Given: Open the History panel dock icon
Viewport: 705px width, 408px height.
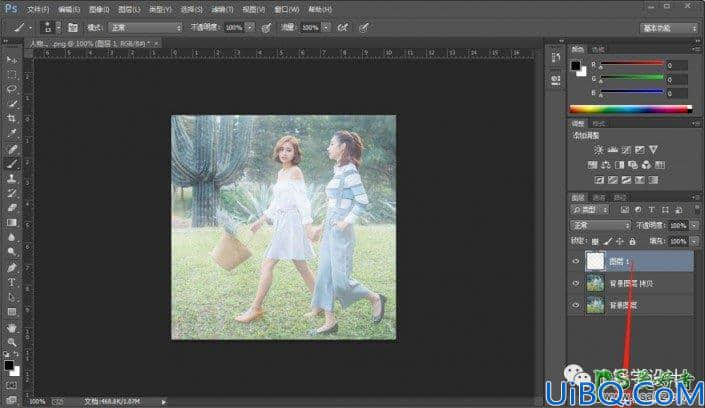Looking at the screenshot, I should tap(556, 57).
